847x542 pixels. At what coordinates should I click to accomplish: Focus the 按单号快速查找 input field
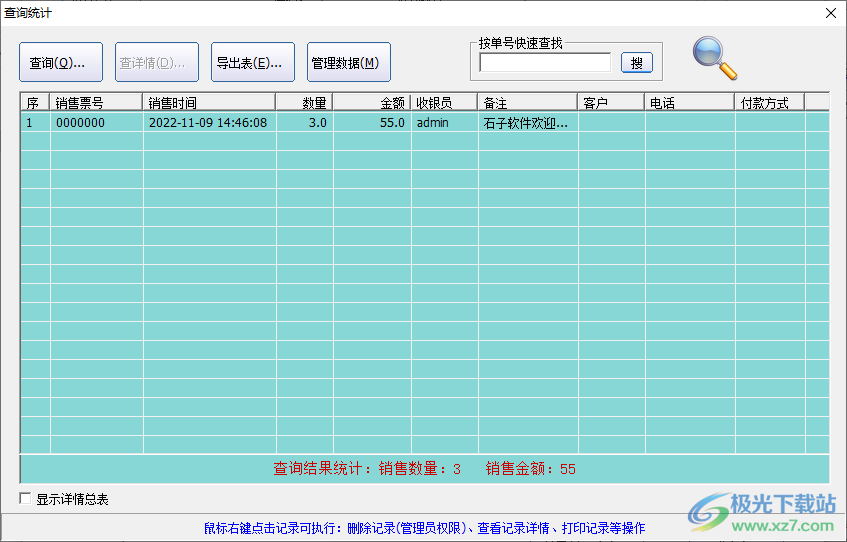pos(545,63)
